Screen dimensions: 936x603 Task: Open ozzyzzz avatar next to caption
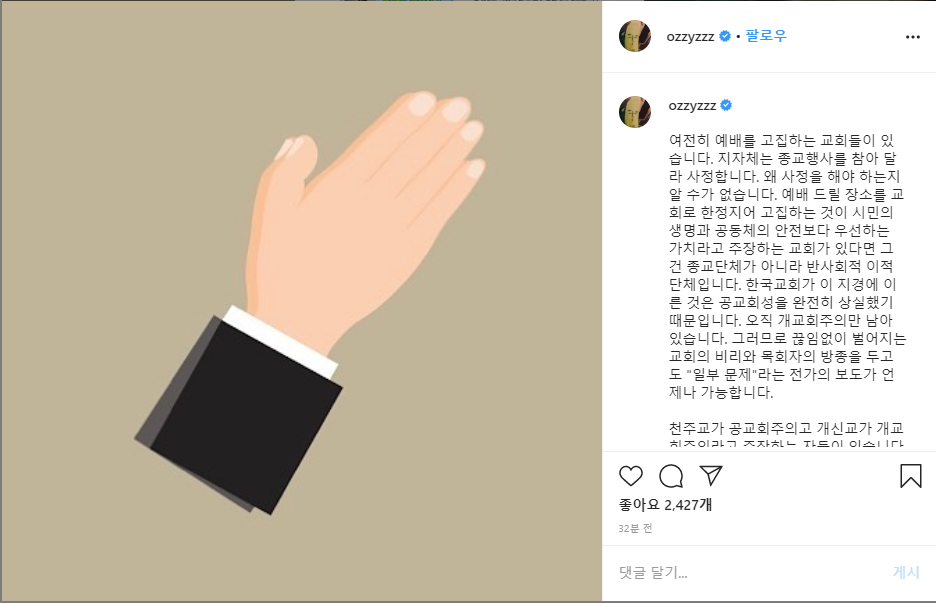pos(635,112)
